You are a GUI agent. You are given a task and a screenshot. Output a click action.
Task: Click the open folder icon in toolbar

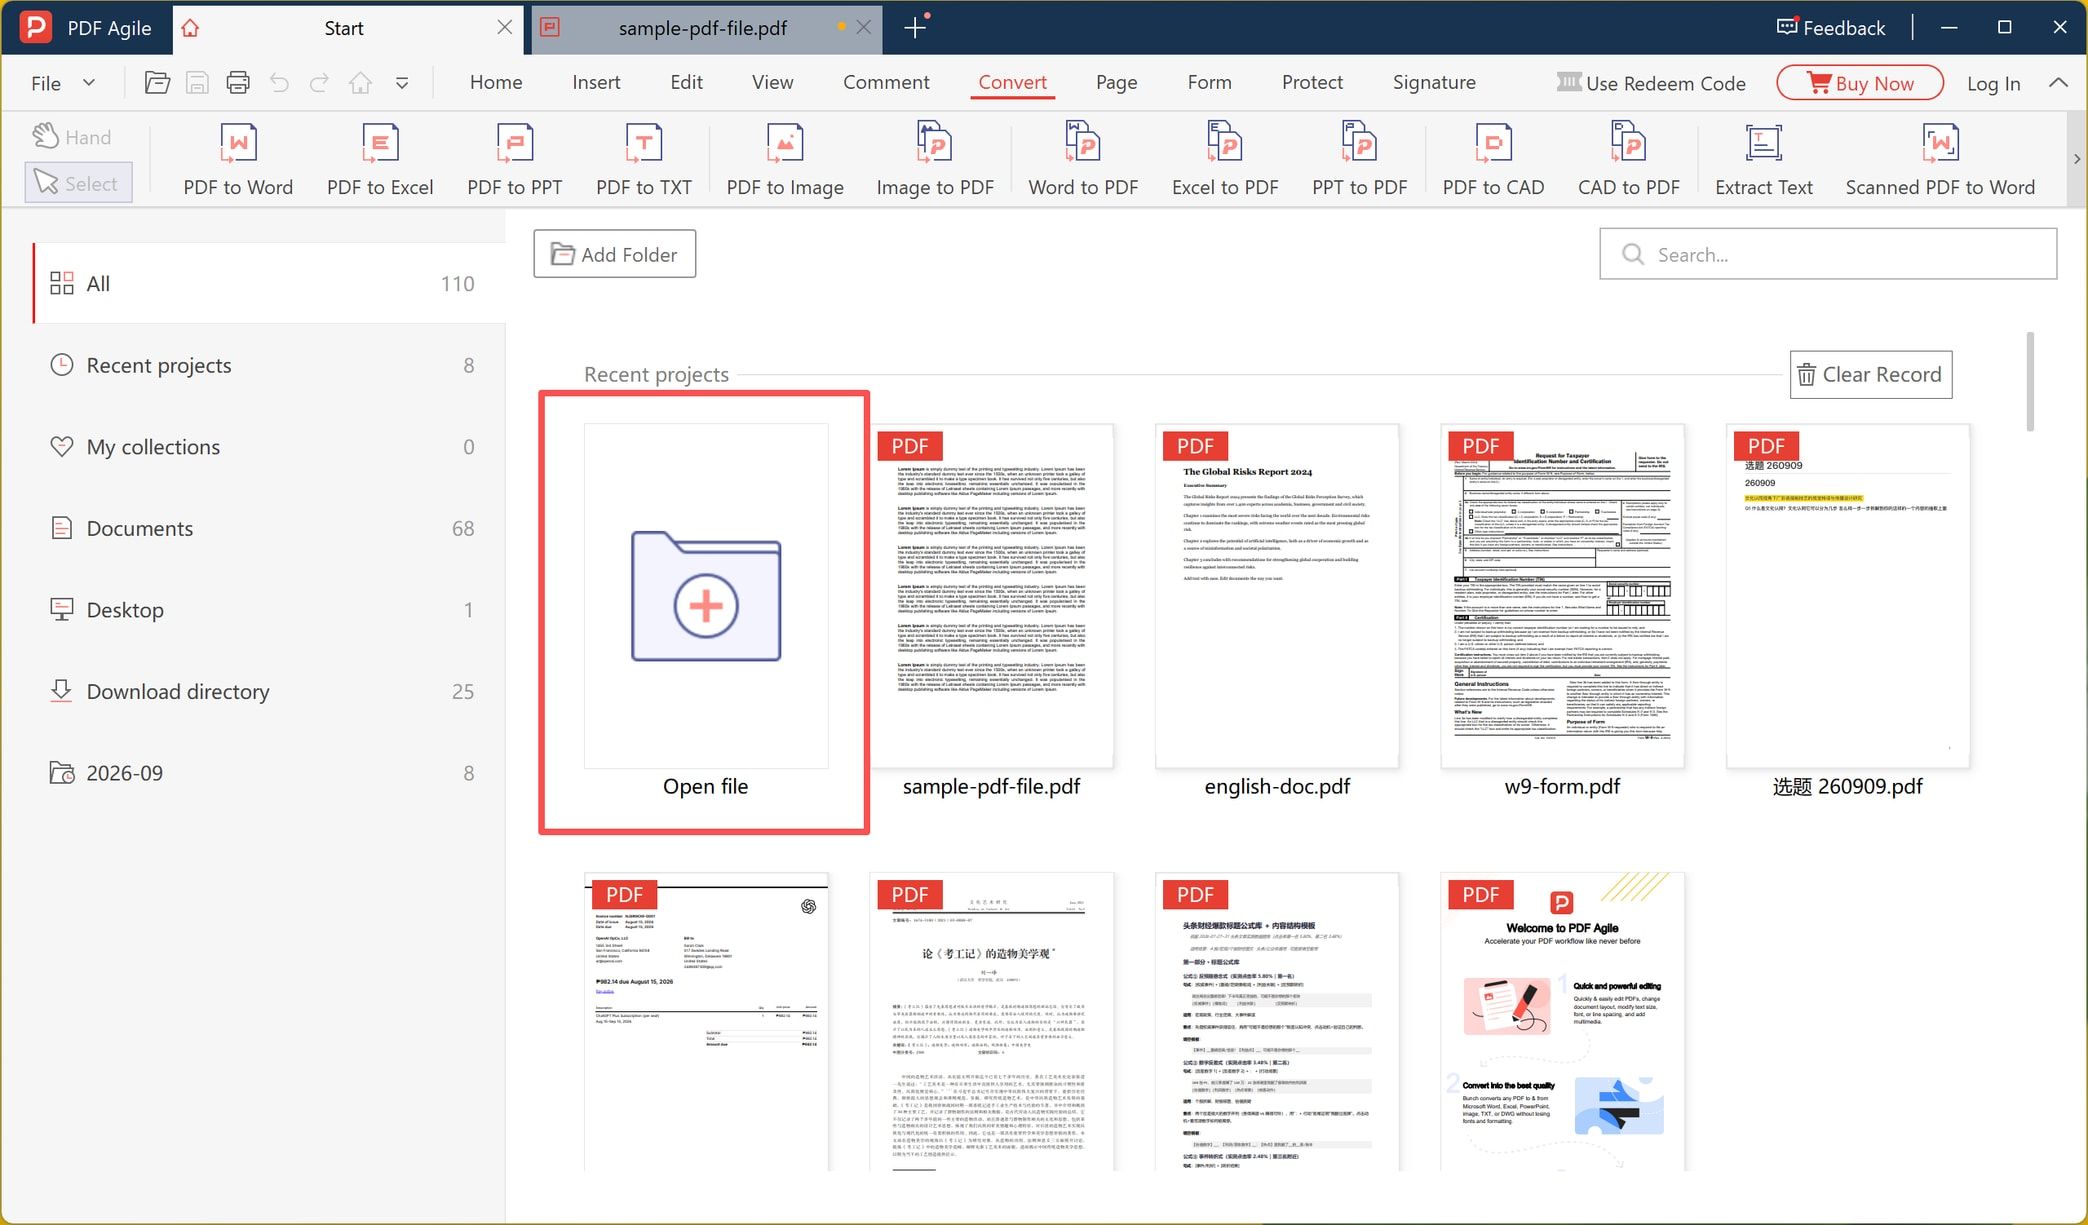tap(157, 83)
